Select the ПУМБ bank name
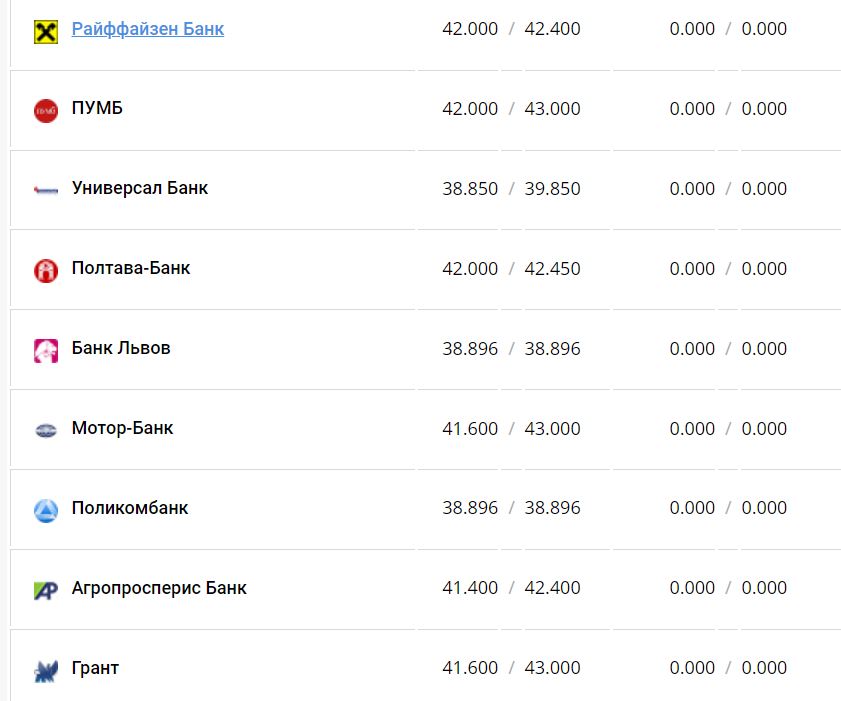The image size is (841, 701). click(x=97, y=108)
